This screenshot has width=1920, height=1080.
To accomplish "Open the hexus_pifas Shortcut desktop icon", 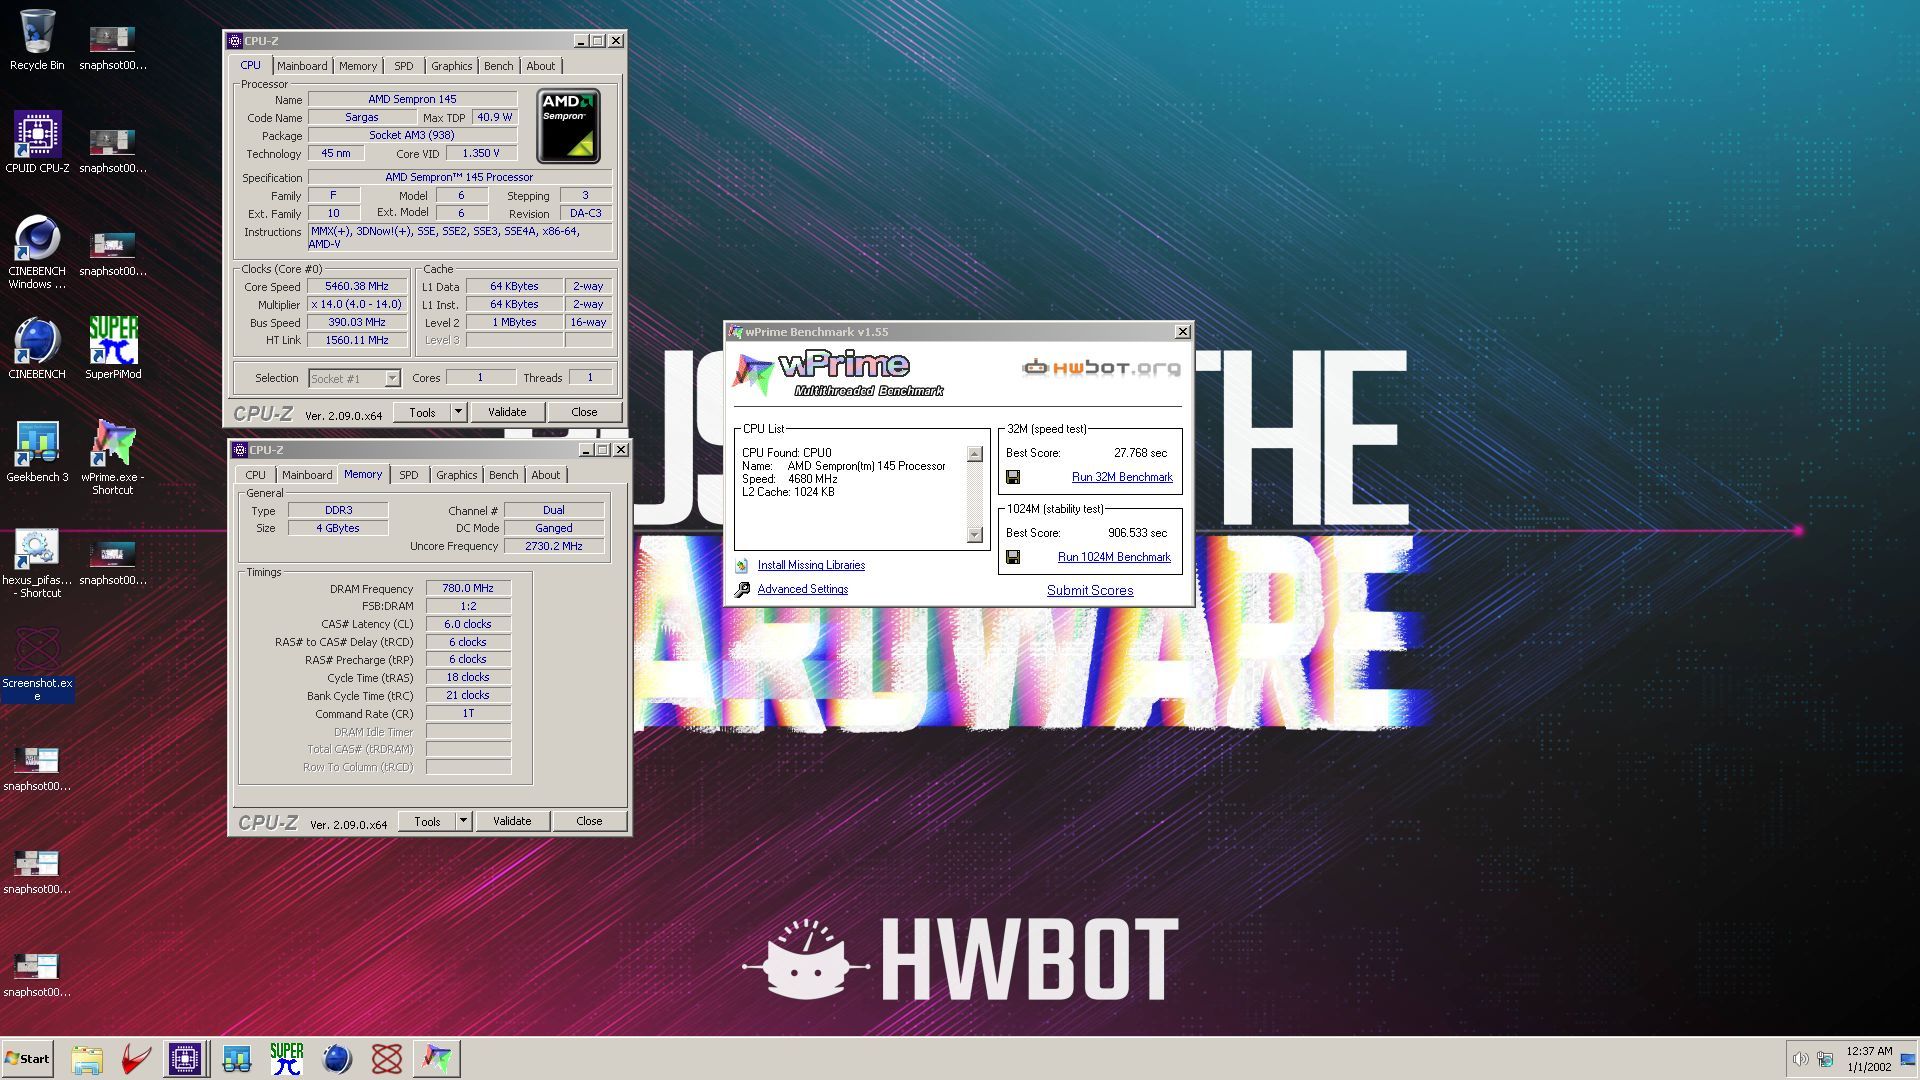I will point(37,562).
